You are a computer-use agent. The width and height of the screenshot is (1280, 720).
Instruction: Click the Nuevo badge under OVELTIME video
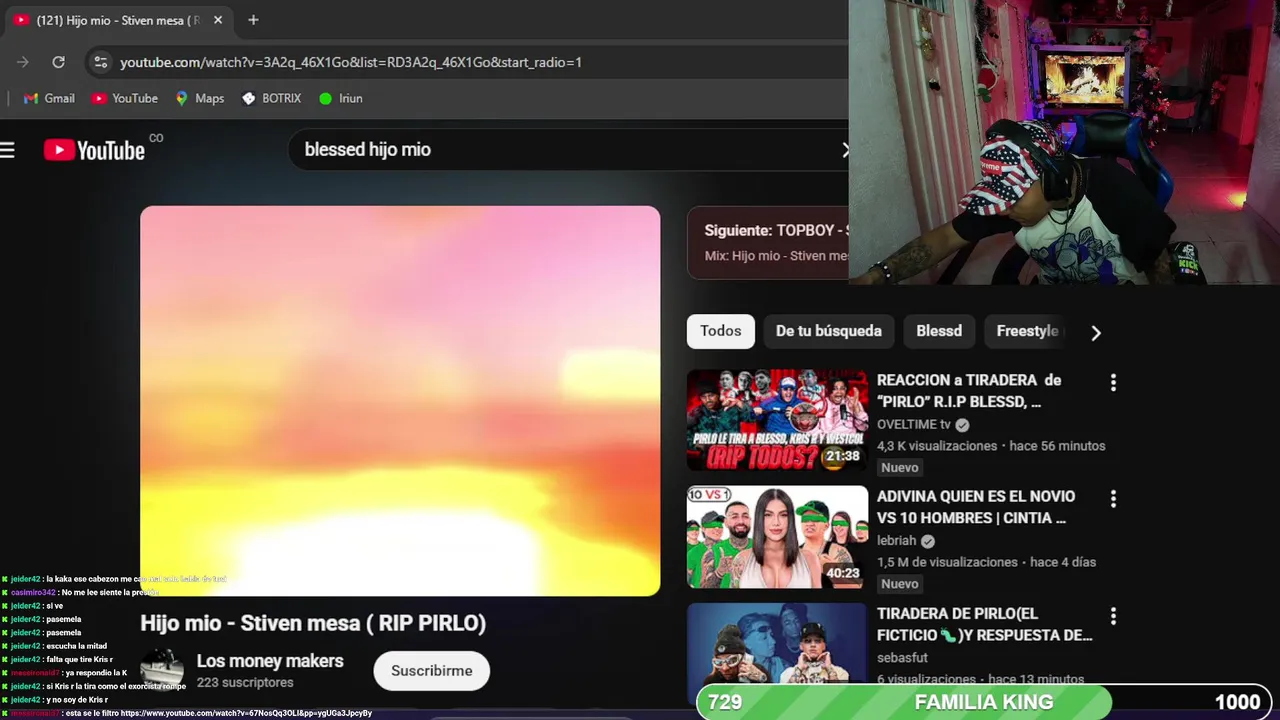coord(900,468)
